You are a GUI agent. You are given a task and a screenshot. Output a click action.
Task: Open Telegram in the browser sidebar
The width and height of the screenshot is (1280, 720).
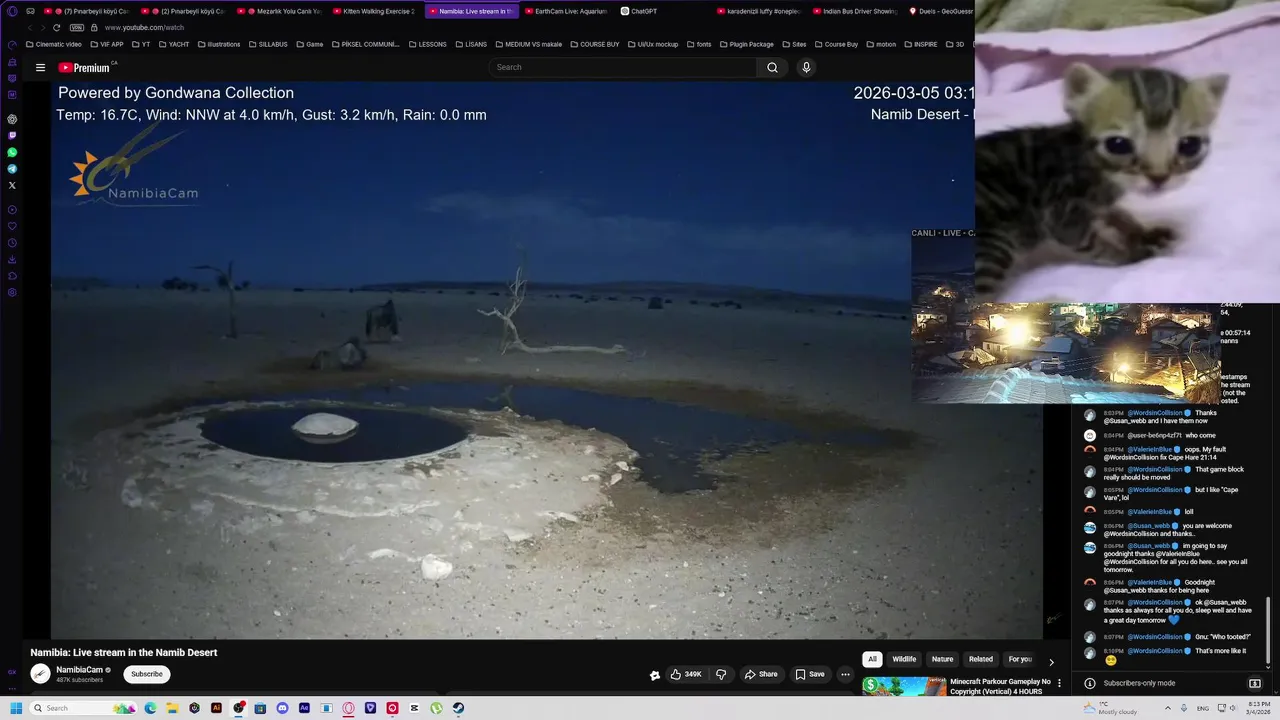point(12,169)
